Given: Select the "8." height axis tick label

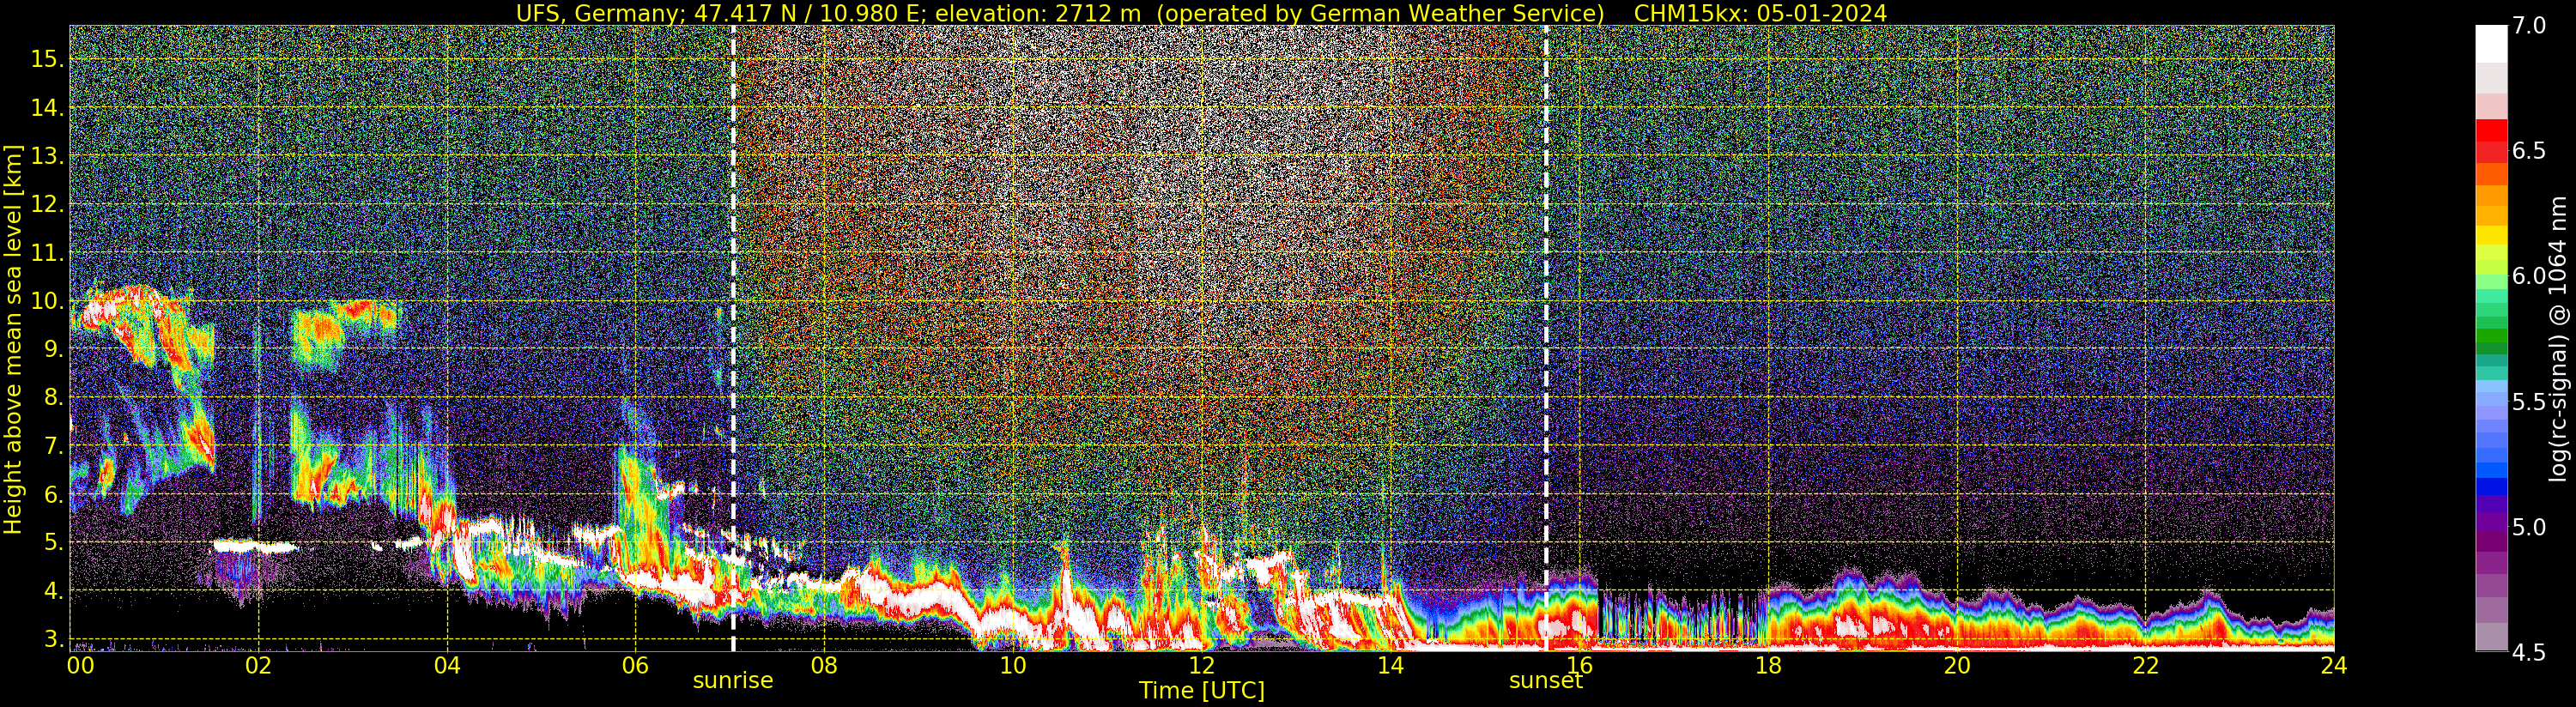Looking at the screenshot, I should (54, 397).
